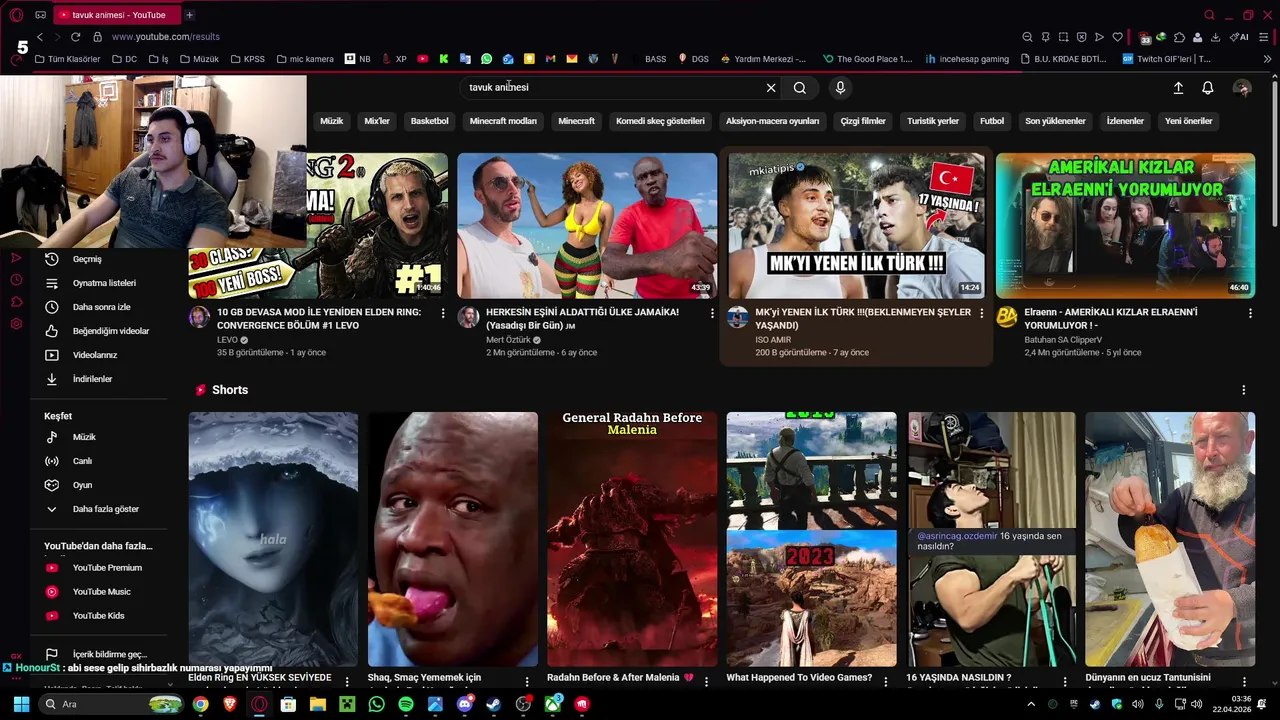The height and width of the screenshot is (720, 1280).
Task: Reload the page in Opera toolbar
Action: [x=75, y=37]
